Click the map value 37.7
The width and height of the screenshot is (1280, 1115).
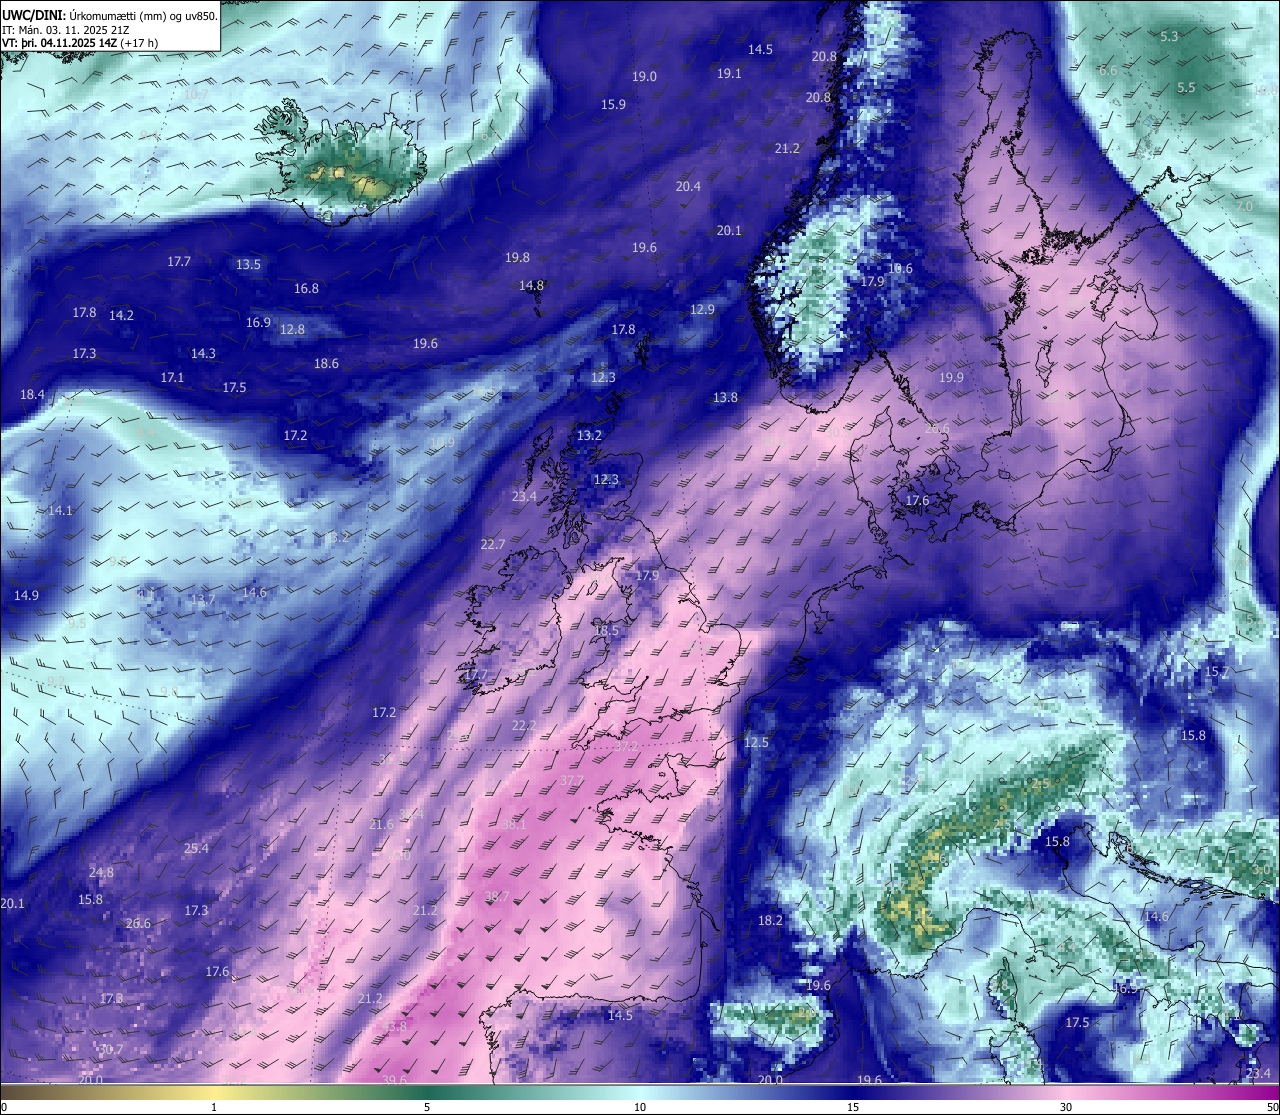pyautogui.click(x=572, y=781)
